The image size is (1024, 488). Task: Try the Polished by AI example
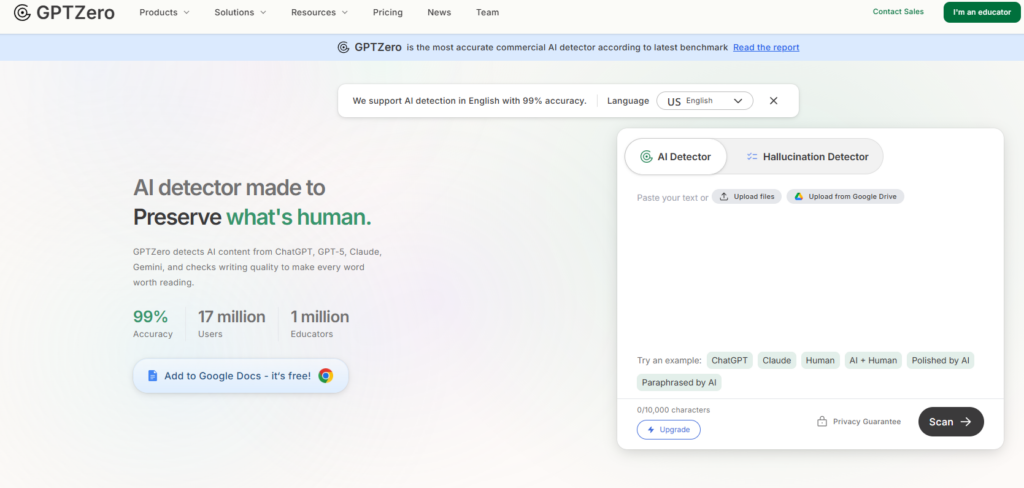(940, 361)
